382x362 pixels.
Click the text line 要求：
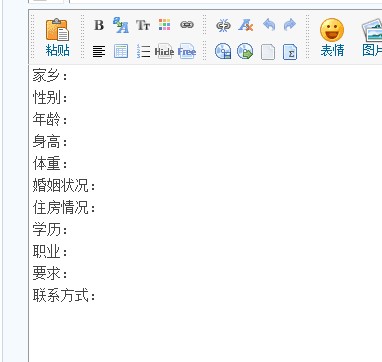tap(50, 274)
